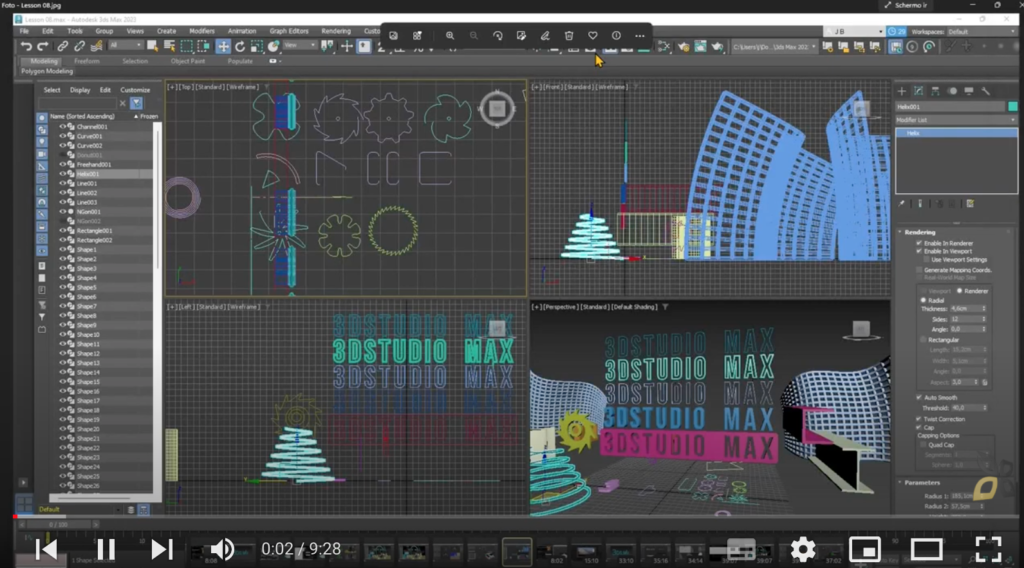Viewport: 1024px width, 568px height.
Task: Open the Utilities wrench panel icon
Action: pyautogui.click(x=986, y=91)
